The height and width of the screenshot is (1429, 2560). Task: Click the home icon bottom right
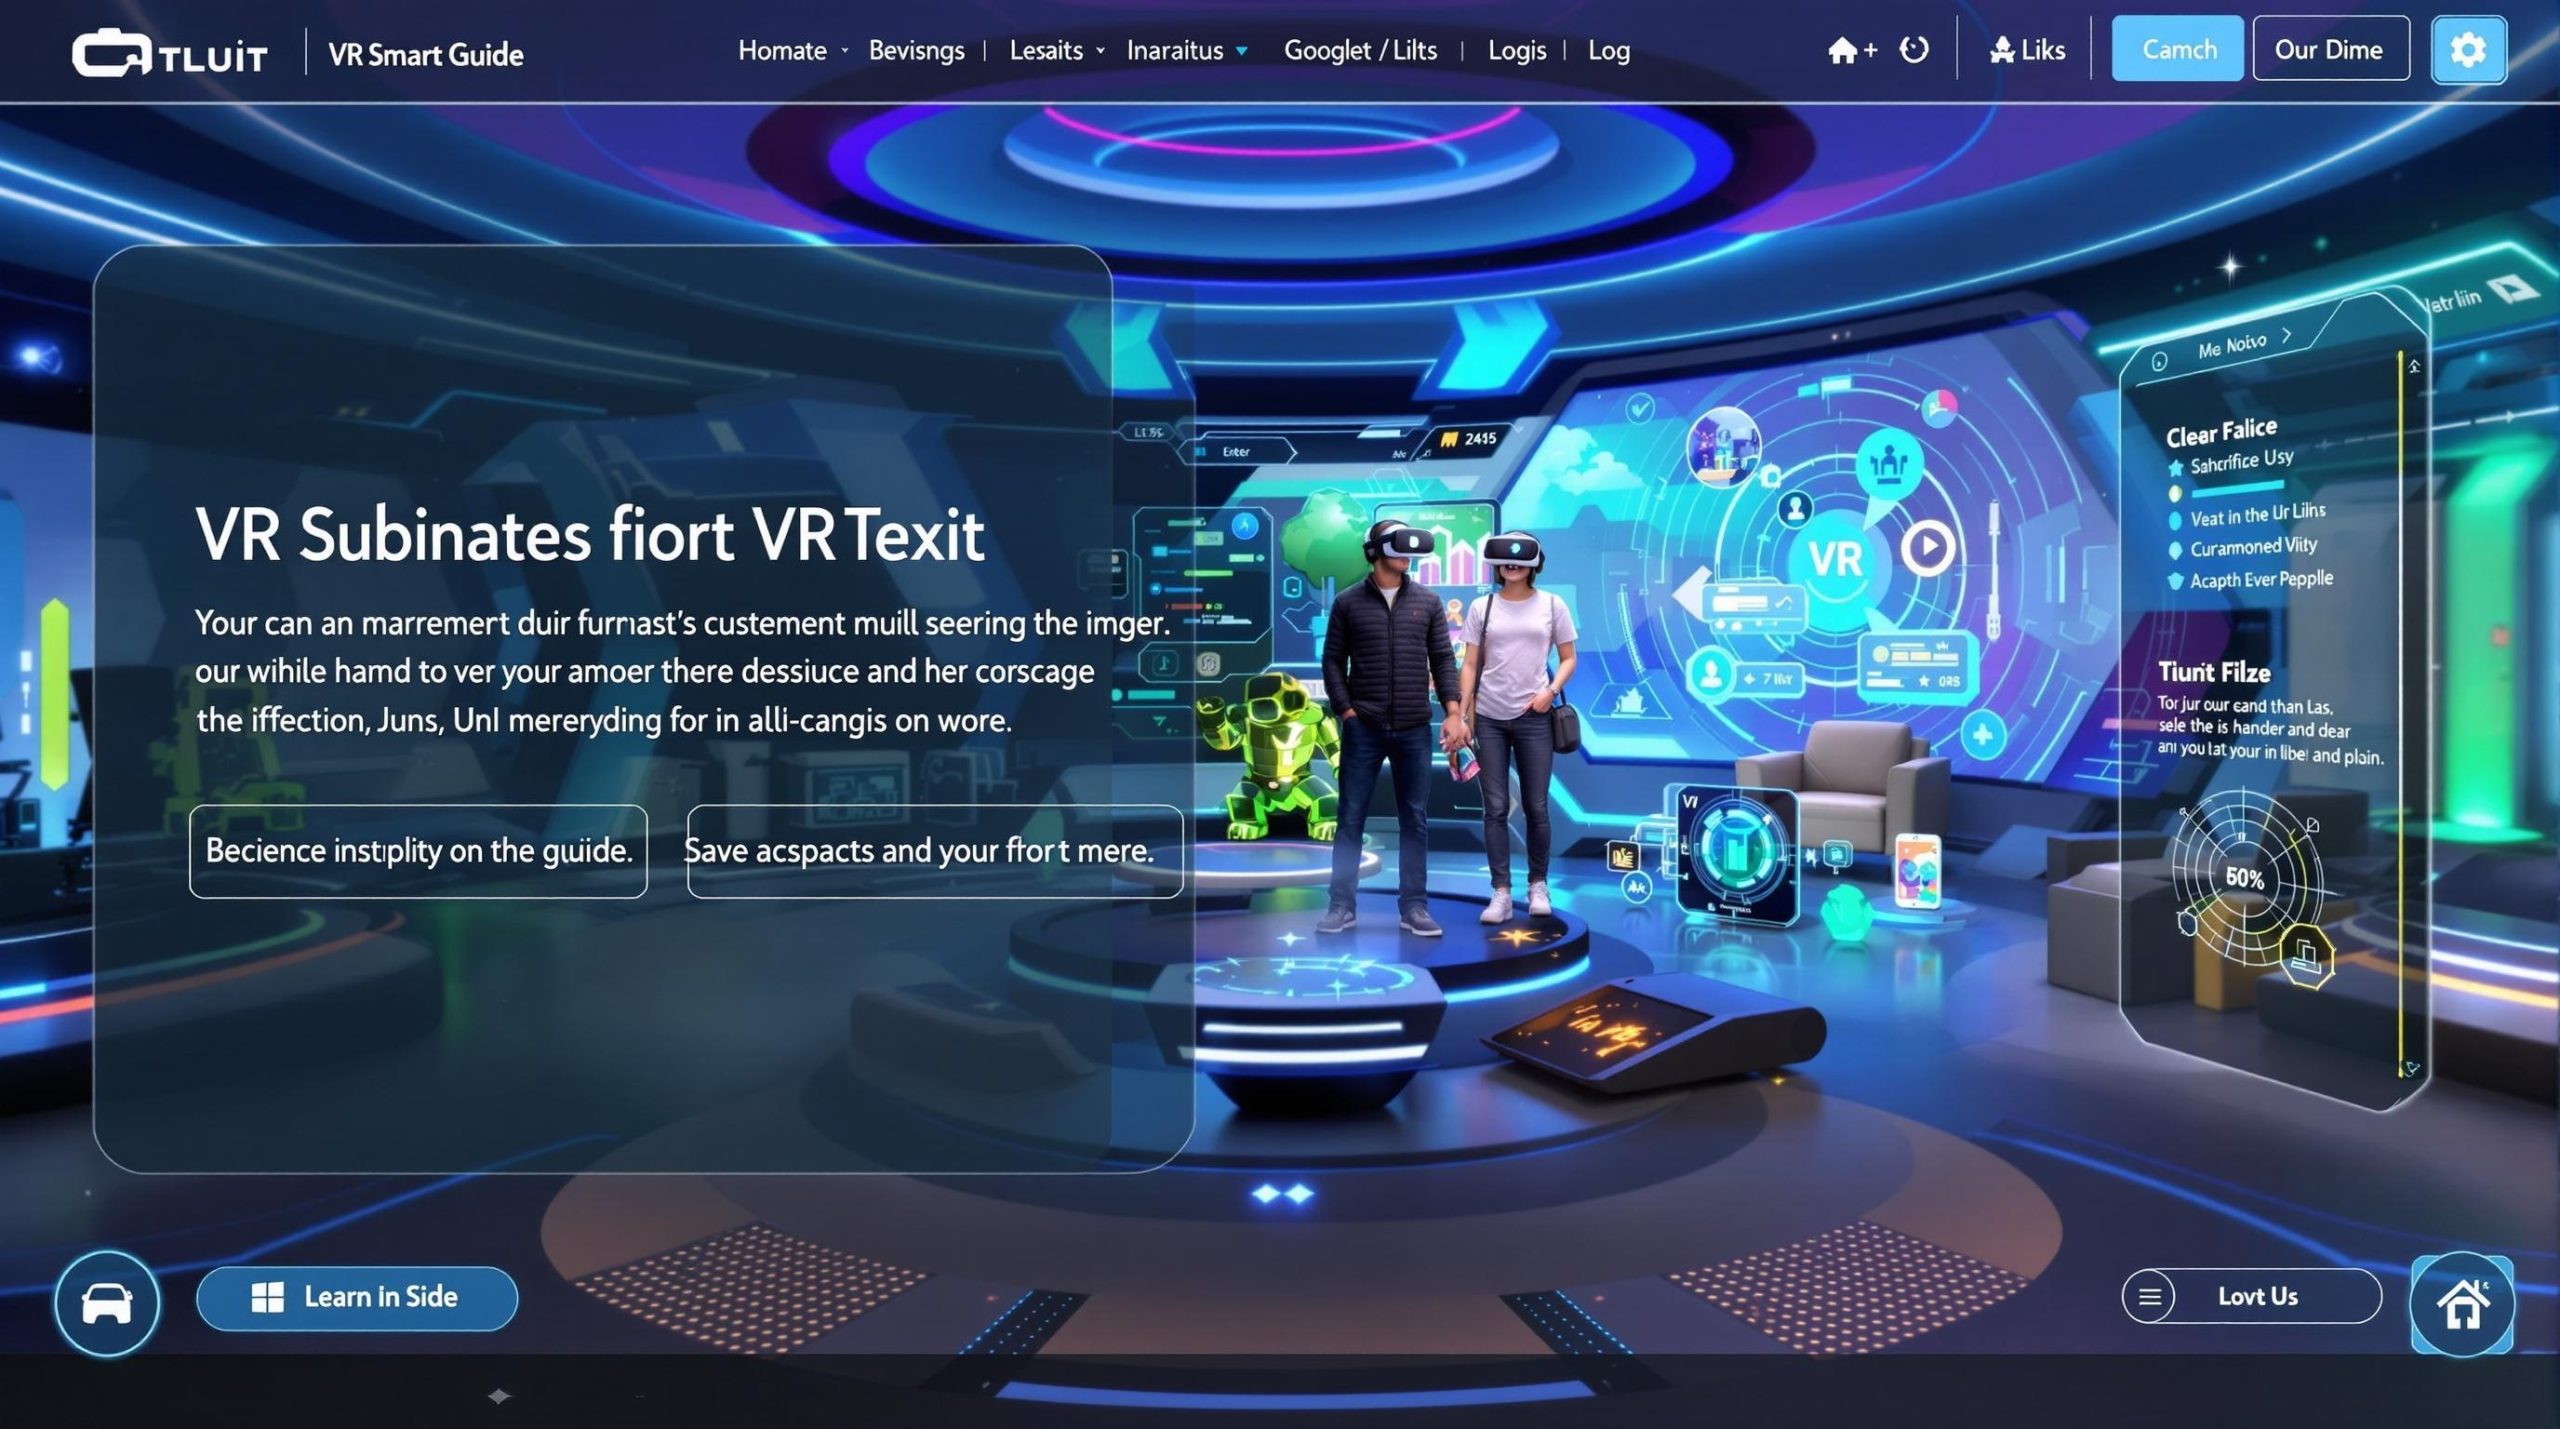tap(2462, 1297)
